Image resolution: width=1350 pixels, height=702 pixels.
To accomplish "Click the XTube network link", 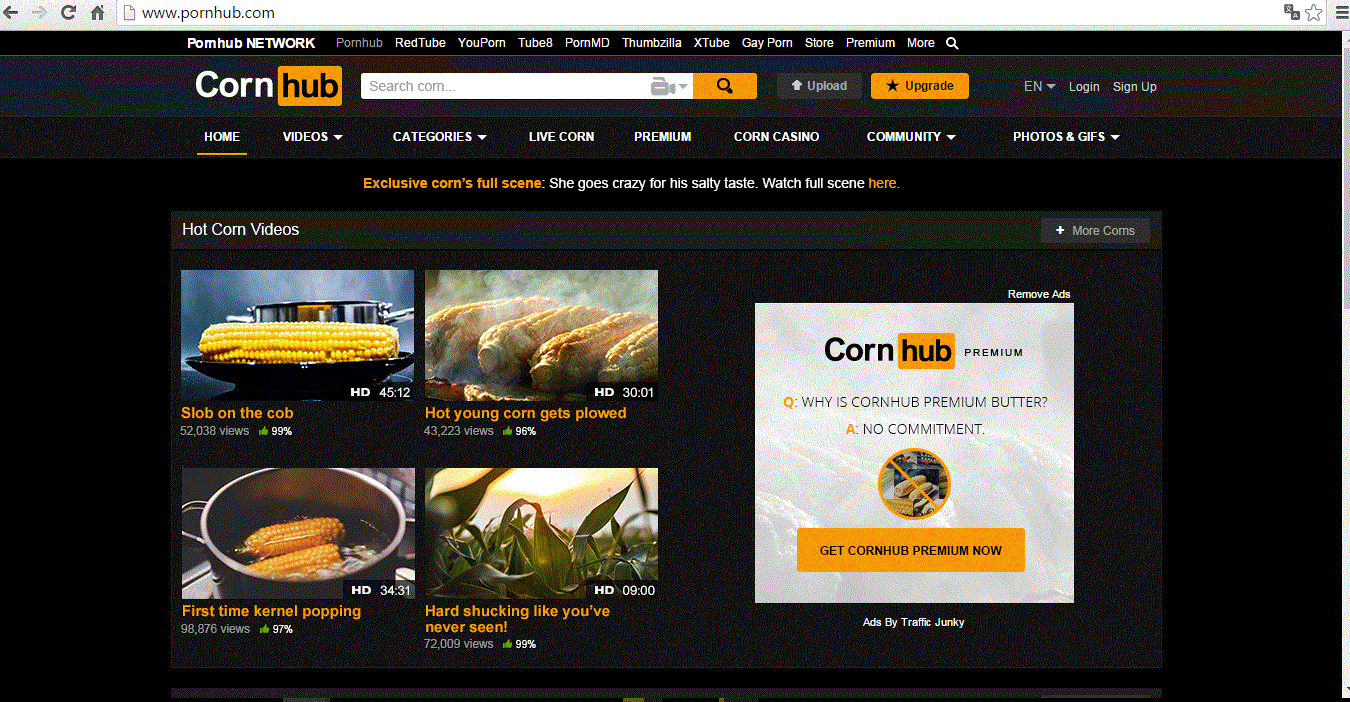I will [712, 43].
